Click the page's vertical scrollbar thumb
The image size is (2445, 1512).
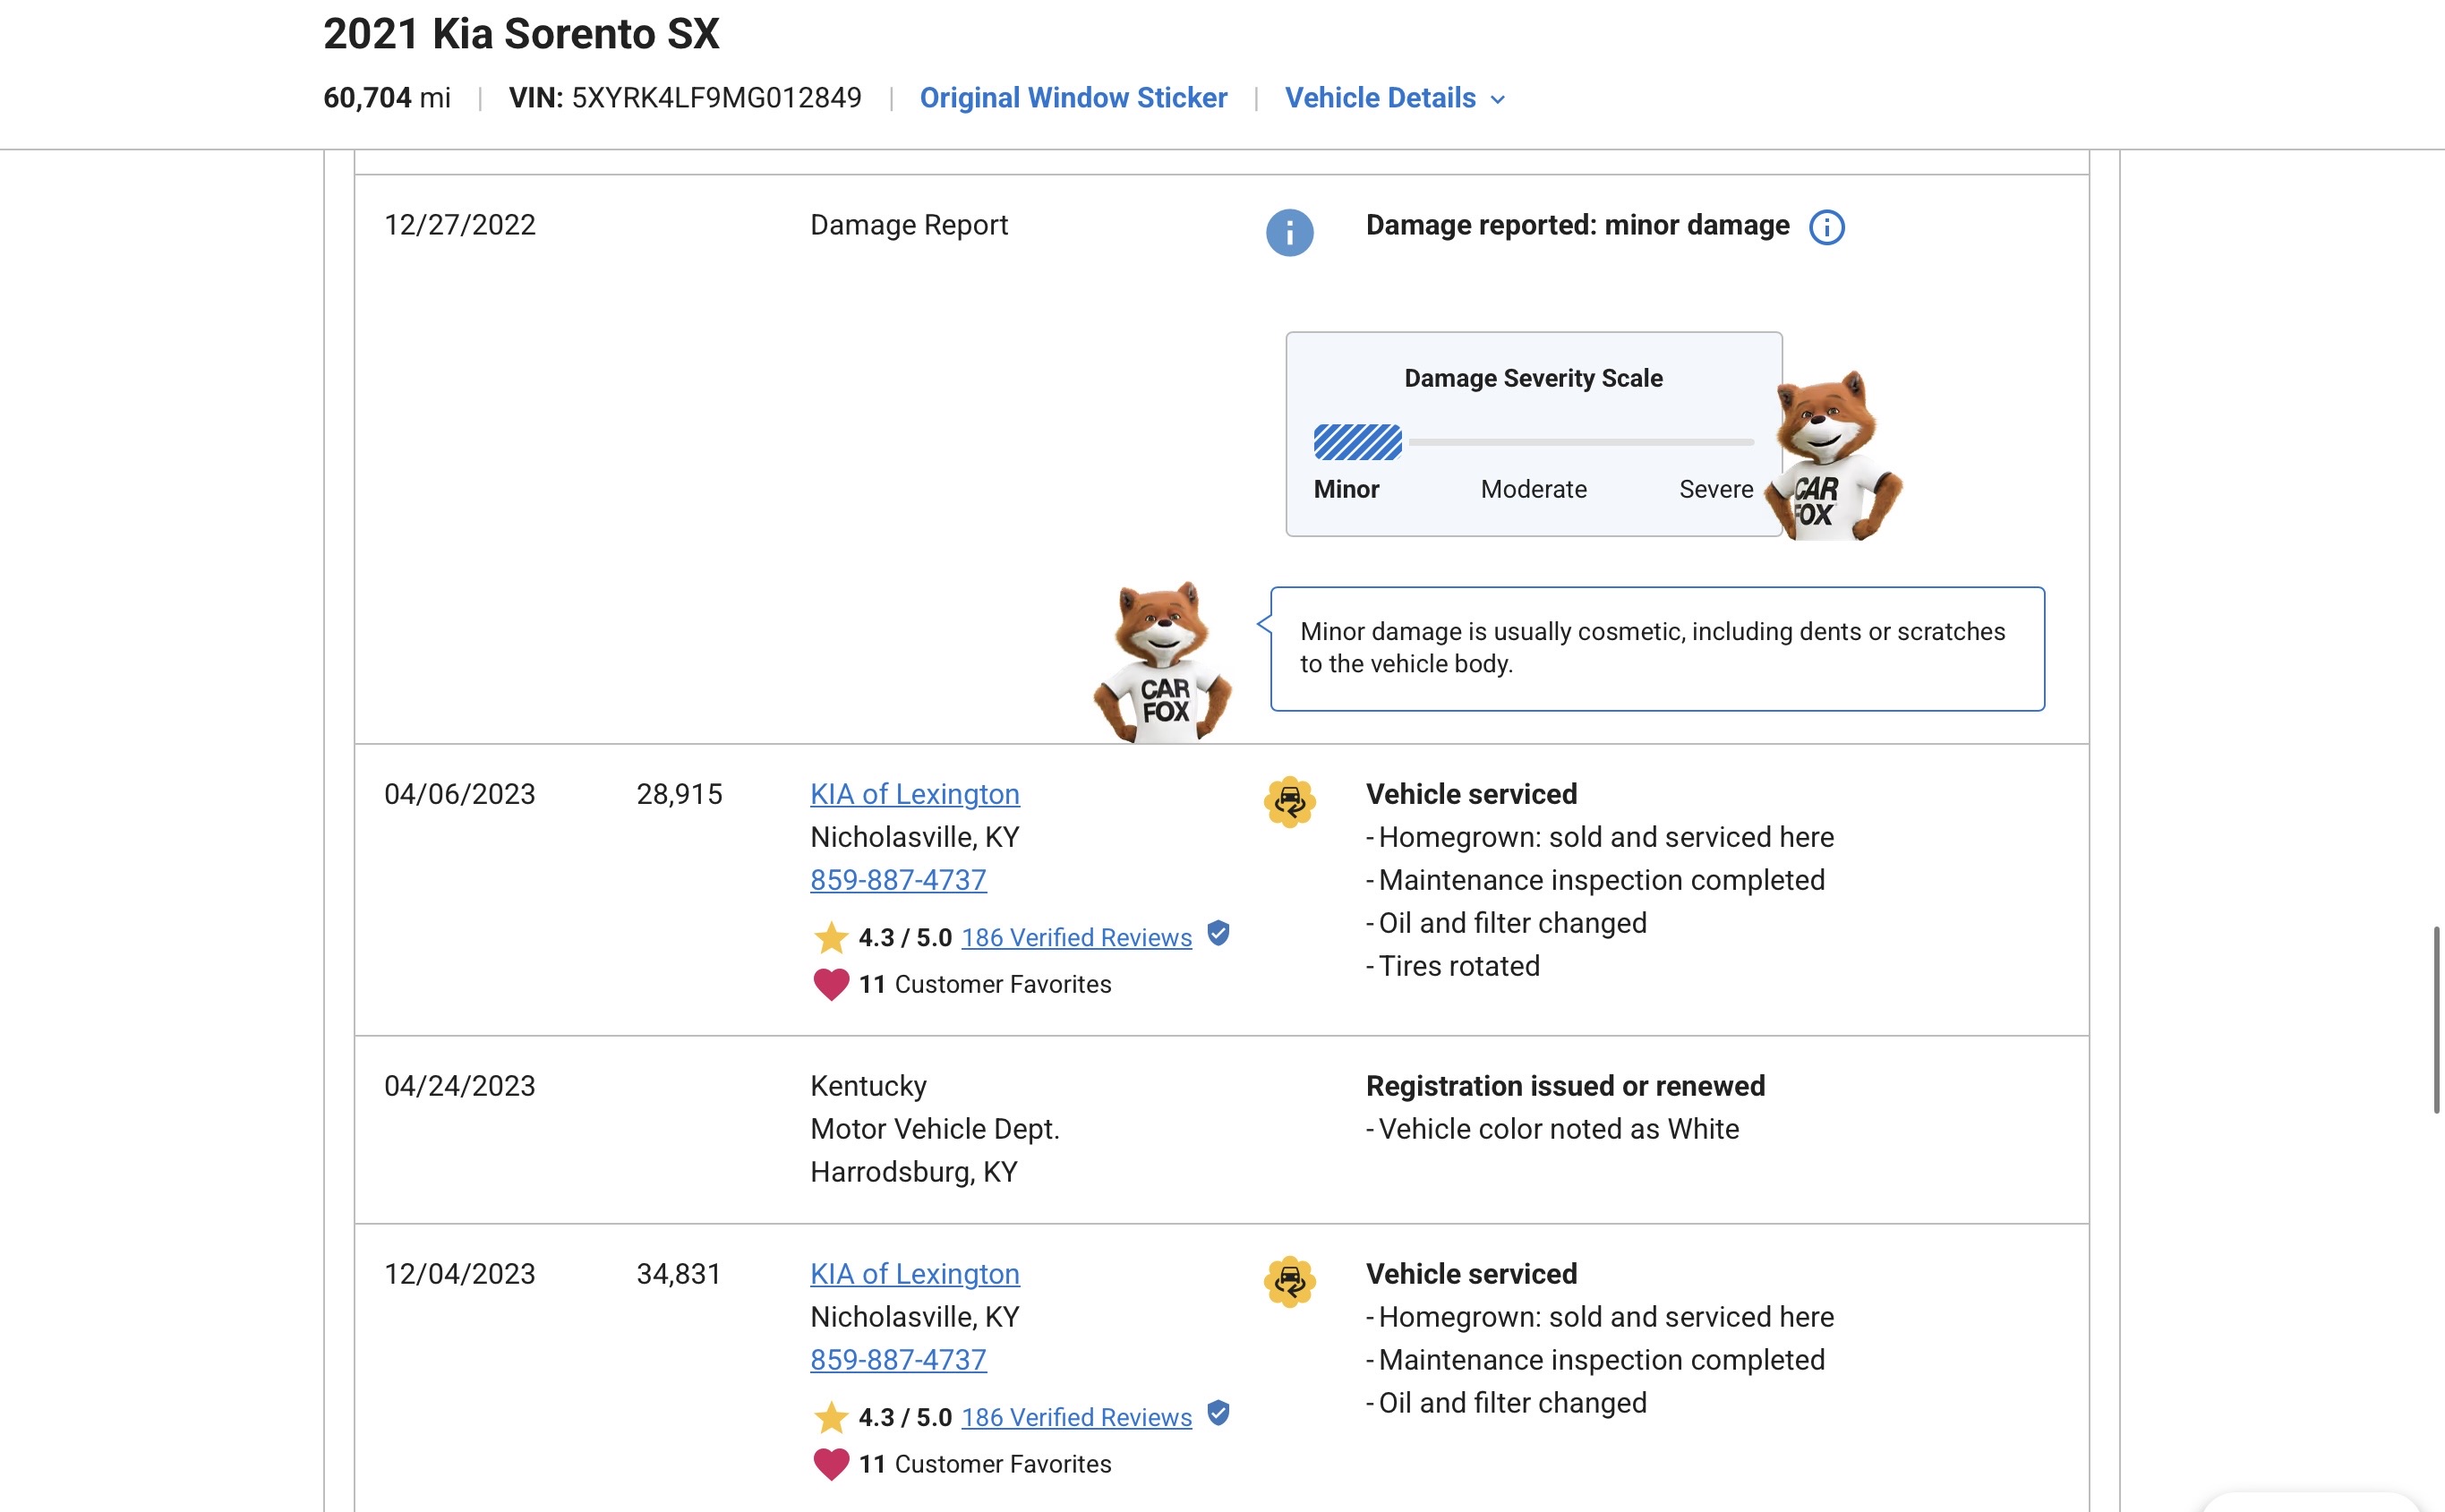click(x=2436, y=1020)
